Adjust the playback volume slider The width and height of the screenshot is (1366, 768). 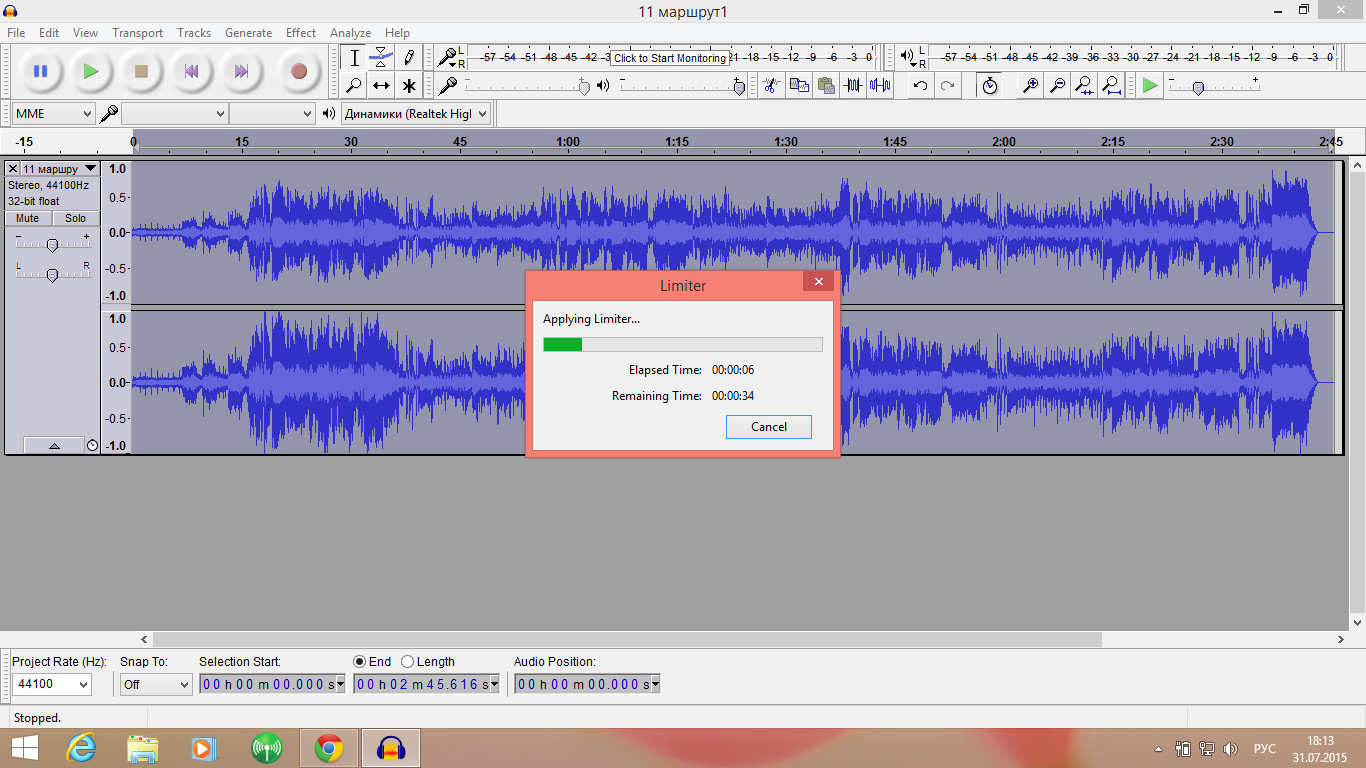739,86
